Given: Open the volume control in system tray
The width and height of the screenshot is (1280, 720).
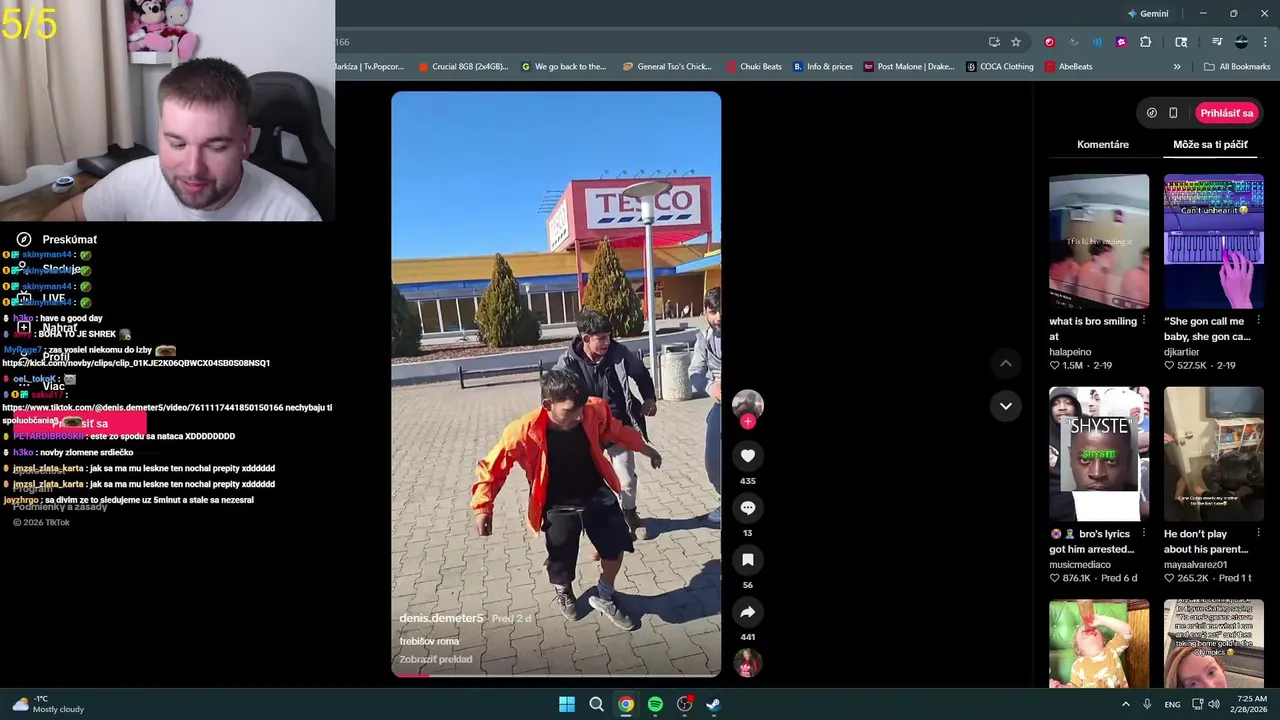Looking at the screenshot, I should click(x=1213, y=704).
